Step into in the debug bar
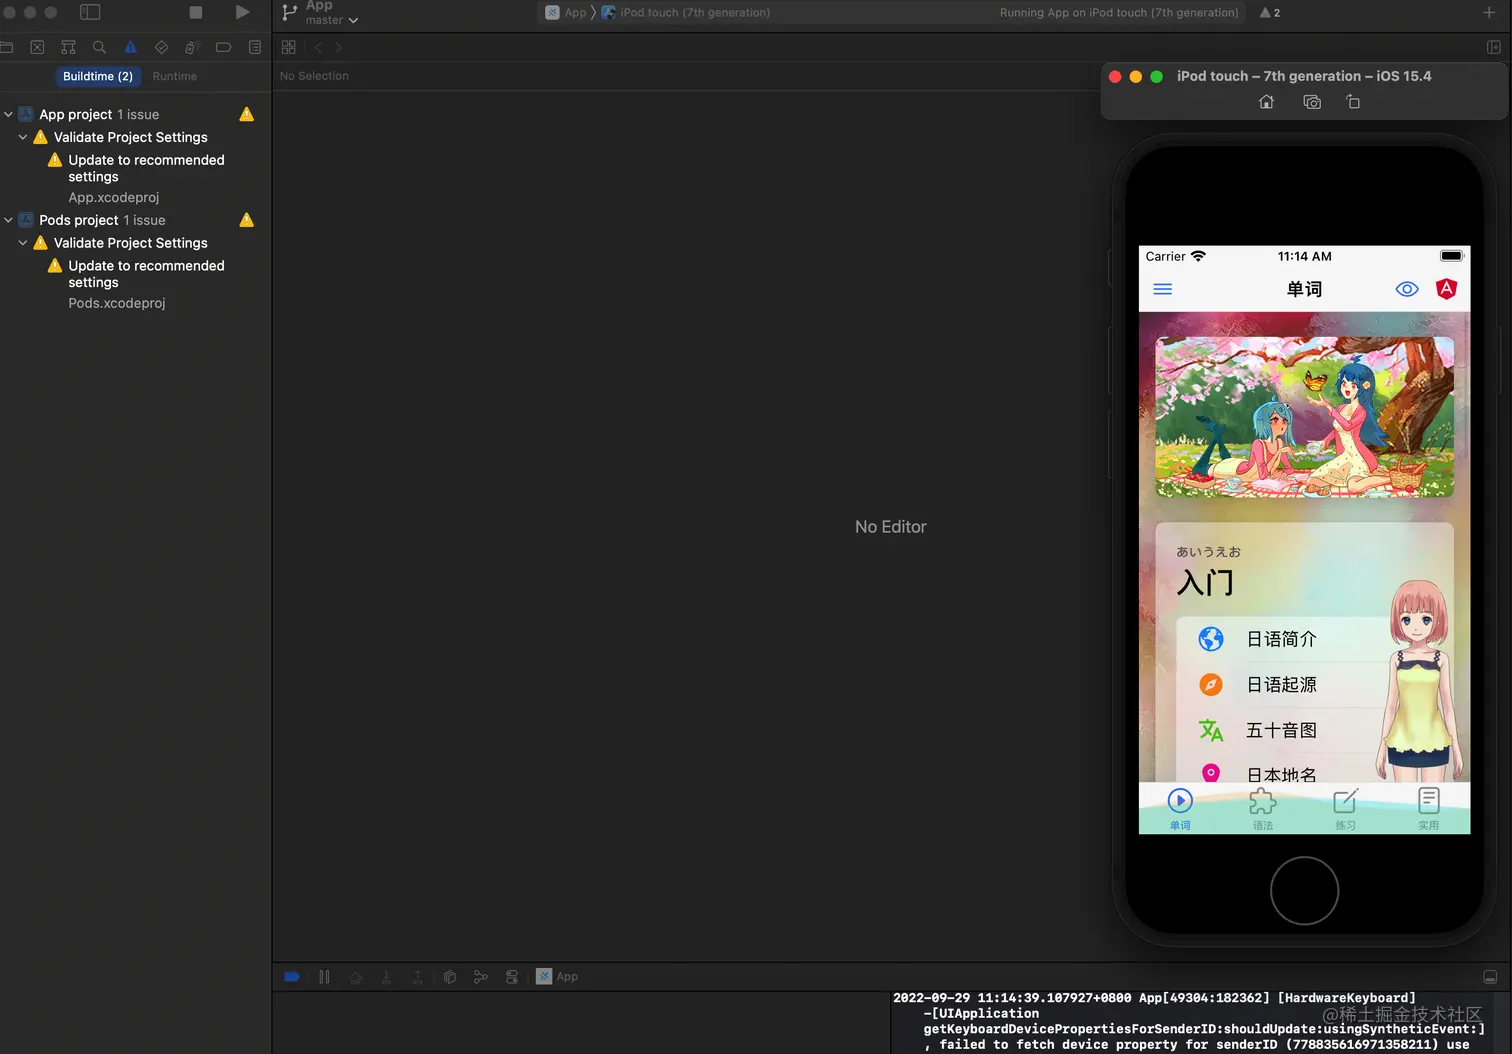This screenshot has width=1512, height=1054. click(x=386, y=977)
